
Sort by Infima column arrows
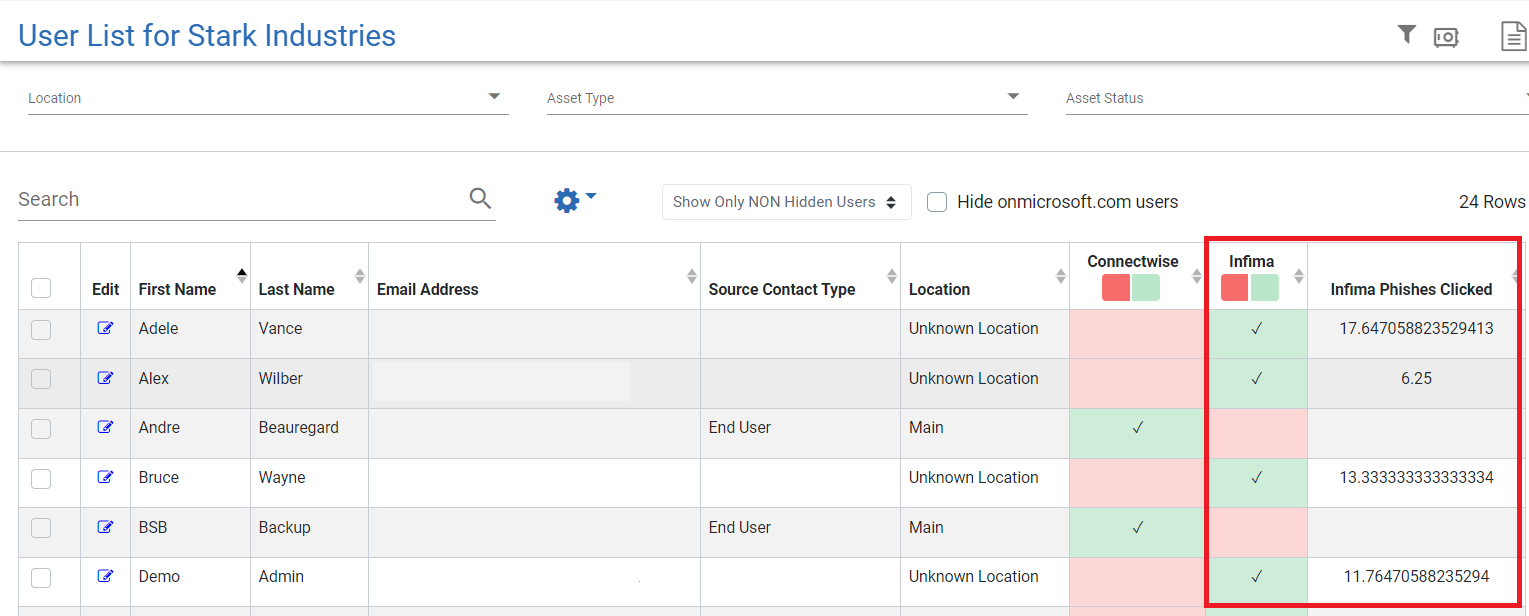pos(1299,276)
